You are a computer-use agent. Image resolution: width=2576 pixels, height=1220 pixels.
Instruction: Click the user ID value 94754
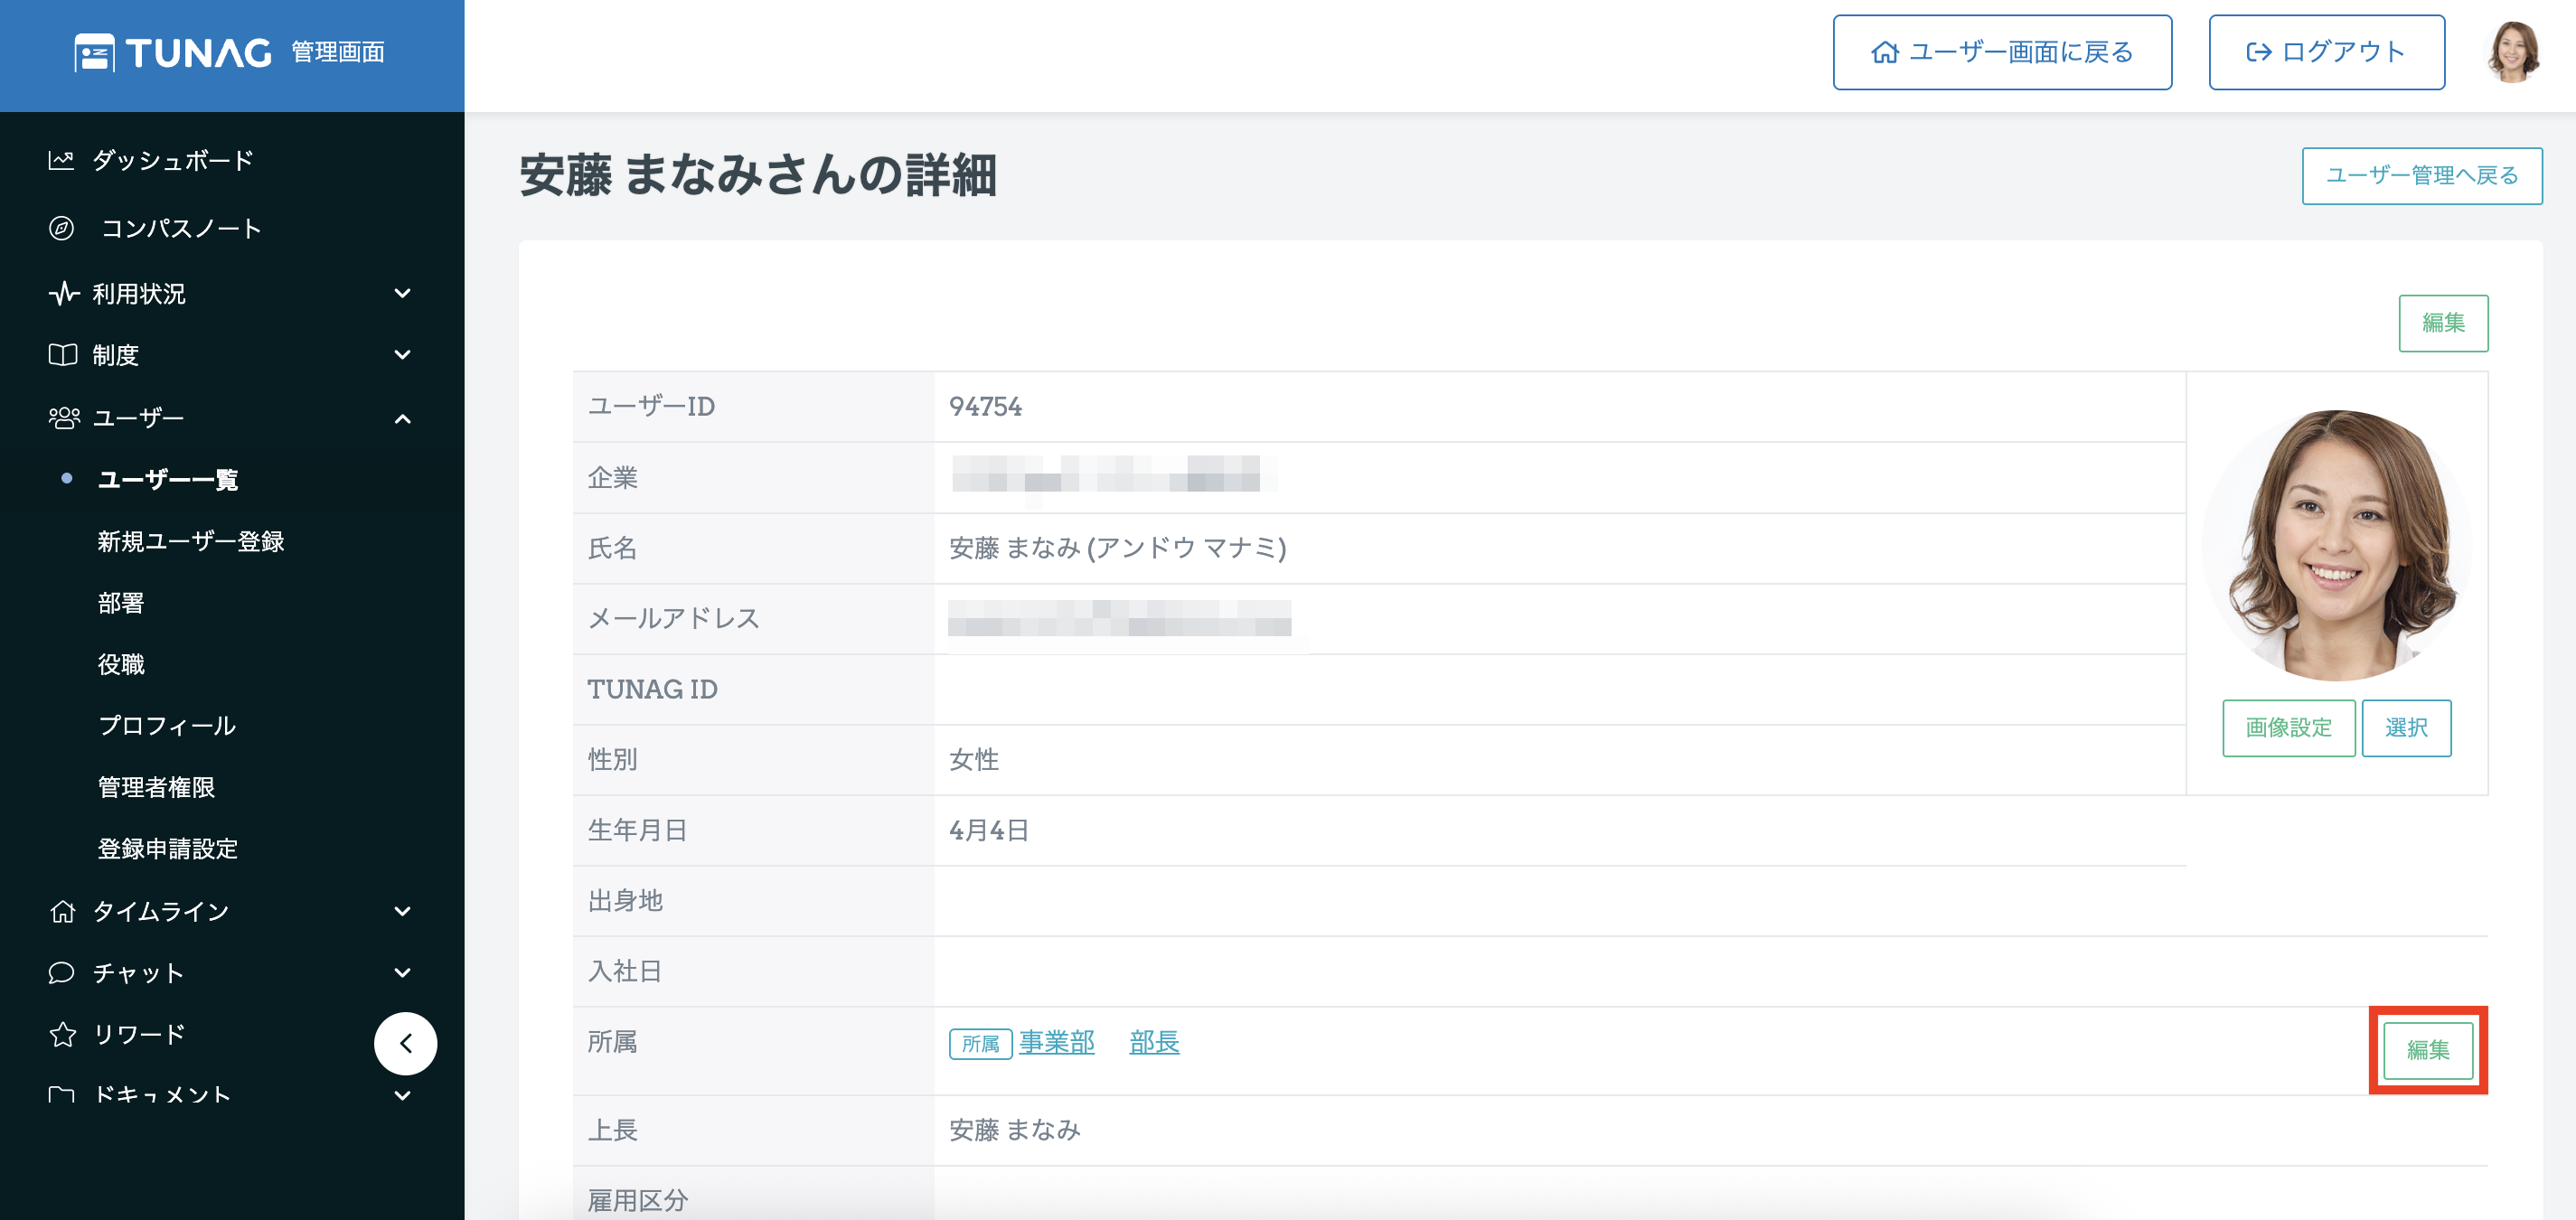tap(985, 407)
